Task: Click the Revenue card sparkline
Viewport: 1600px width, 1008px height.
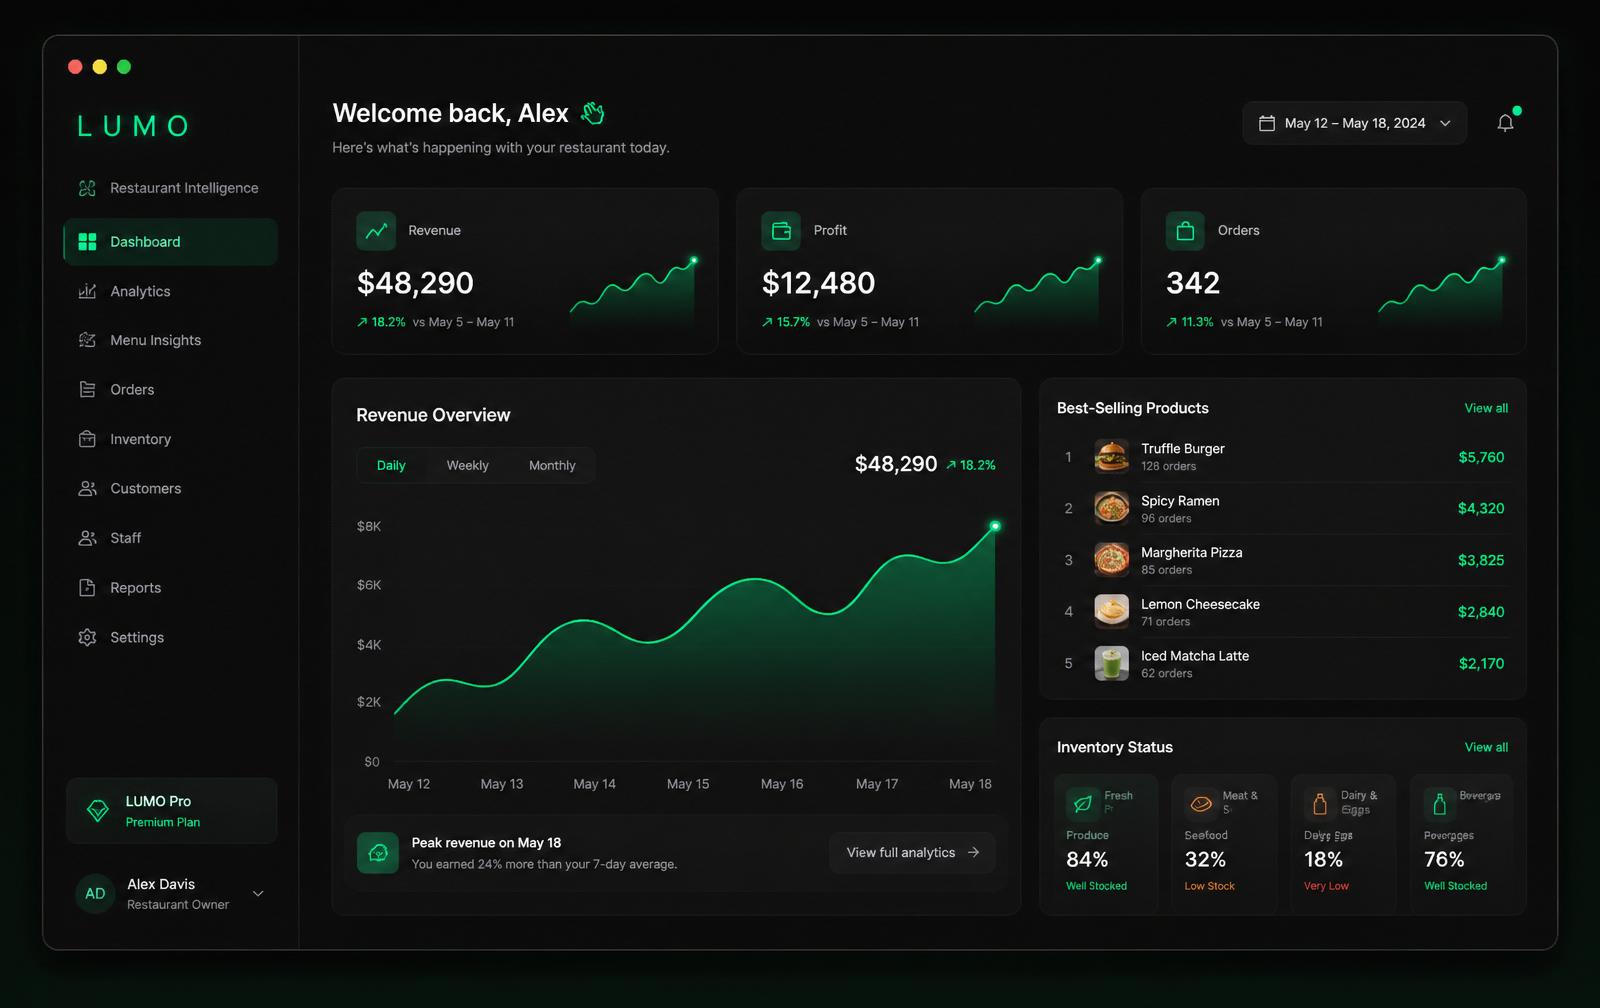Action: point(633,293)
